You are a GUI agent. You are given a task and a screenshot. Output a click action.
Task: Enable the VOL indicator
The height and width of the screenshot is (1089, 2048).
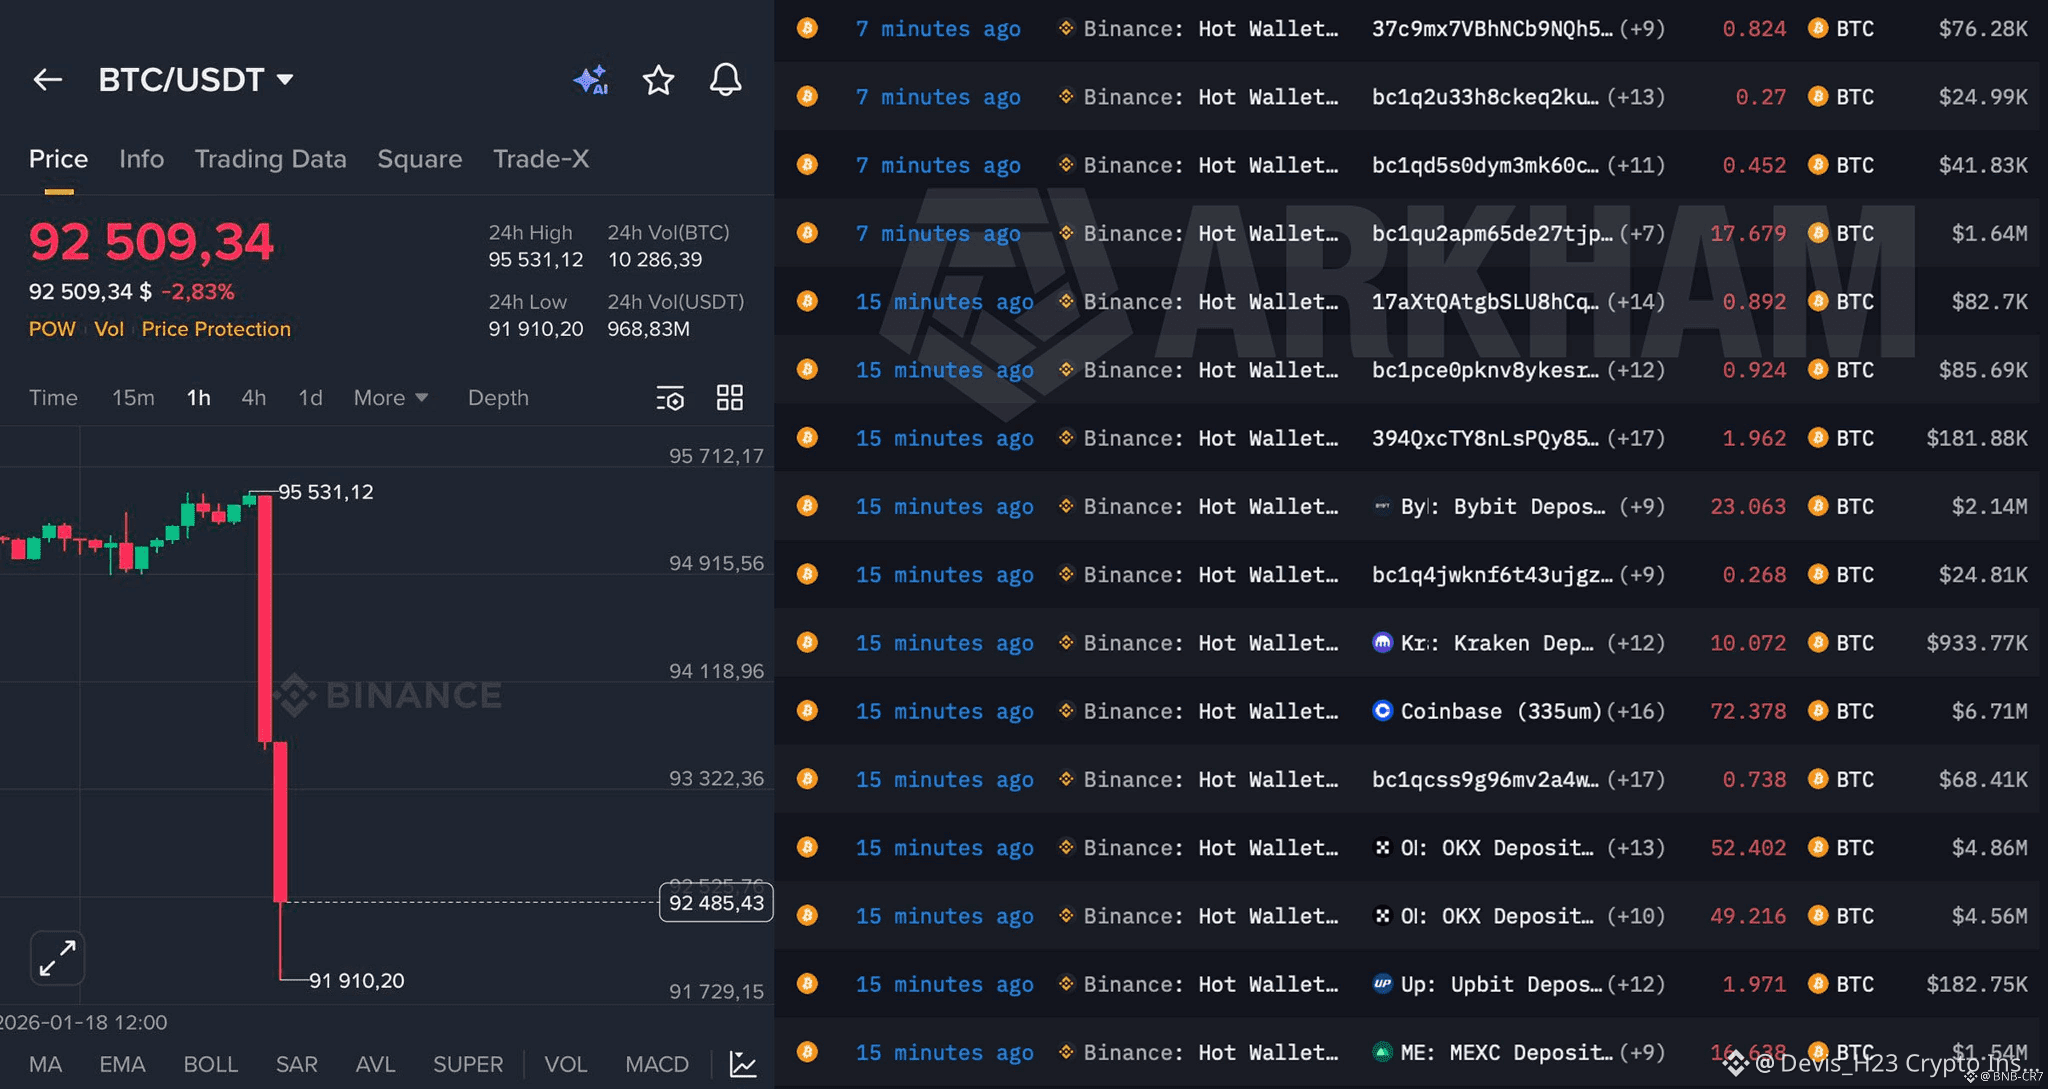pos(567,1064)
